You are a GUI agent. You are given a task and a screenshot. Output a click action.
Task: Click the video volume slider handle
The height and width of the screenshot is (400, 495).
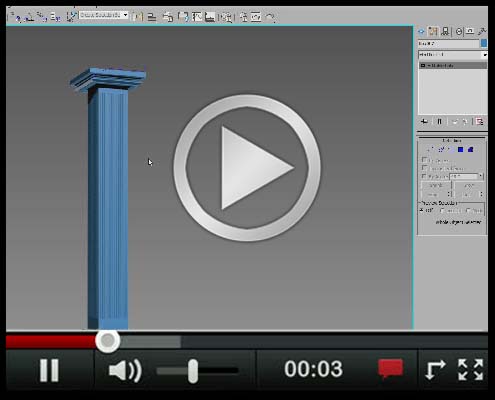click(x=193, y=371)
